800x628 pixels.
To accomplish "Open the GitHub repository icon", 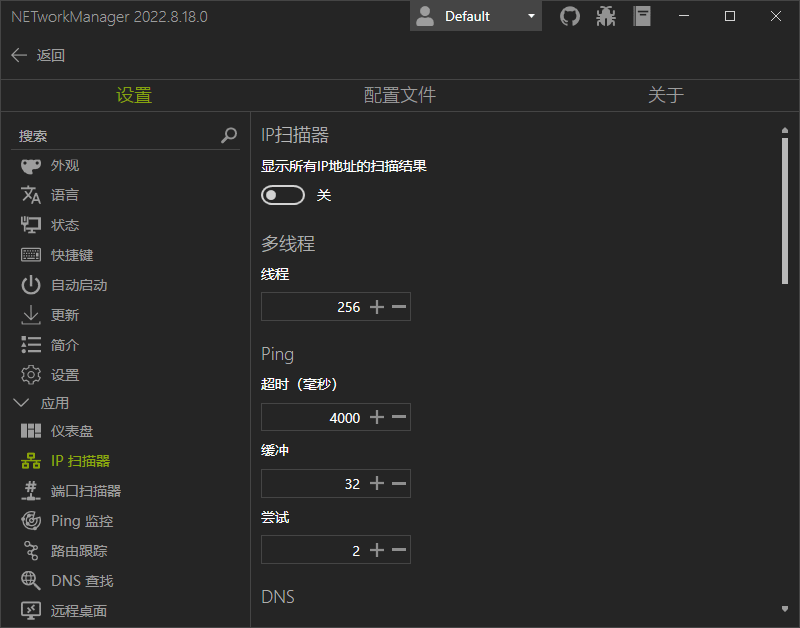I will [x=569, y=16].
